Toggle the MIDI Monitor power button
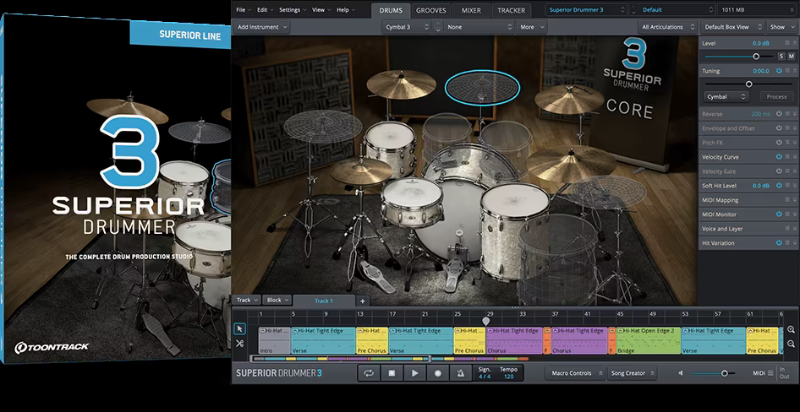The height and width of the screenshot is (412, 800). tap(779, 214)
